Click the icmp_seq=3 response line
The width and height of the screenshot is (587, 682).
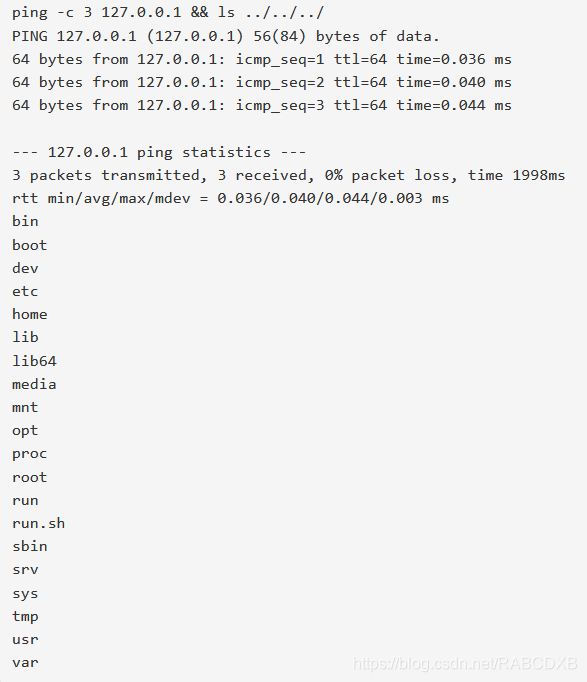pyautogui.click(x=262, y=105)
